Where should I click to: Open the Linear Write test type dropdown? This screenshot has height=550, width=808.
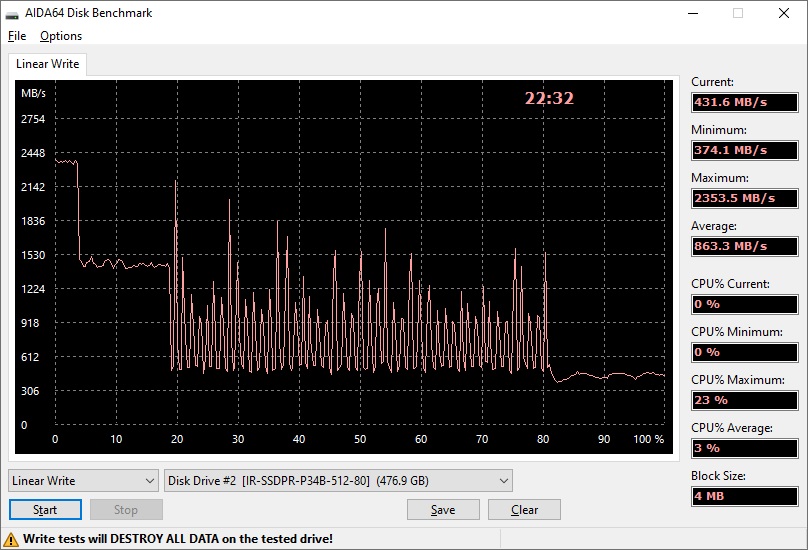[x=83, y=480]
